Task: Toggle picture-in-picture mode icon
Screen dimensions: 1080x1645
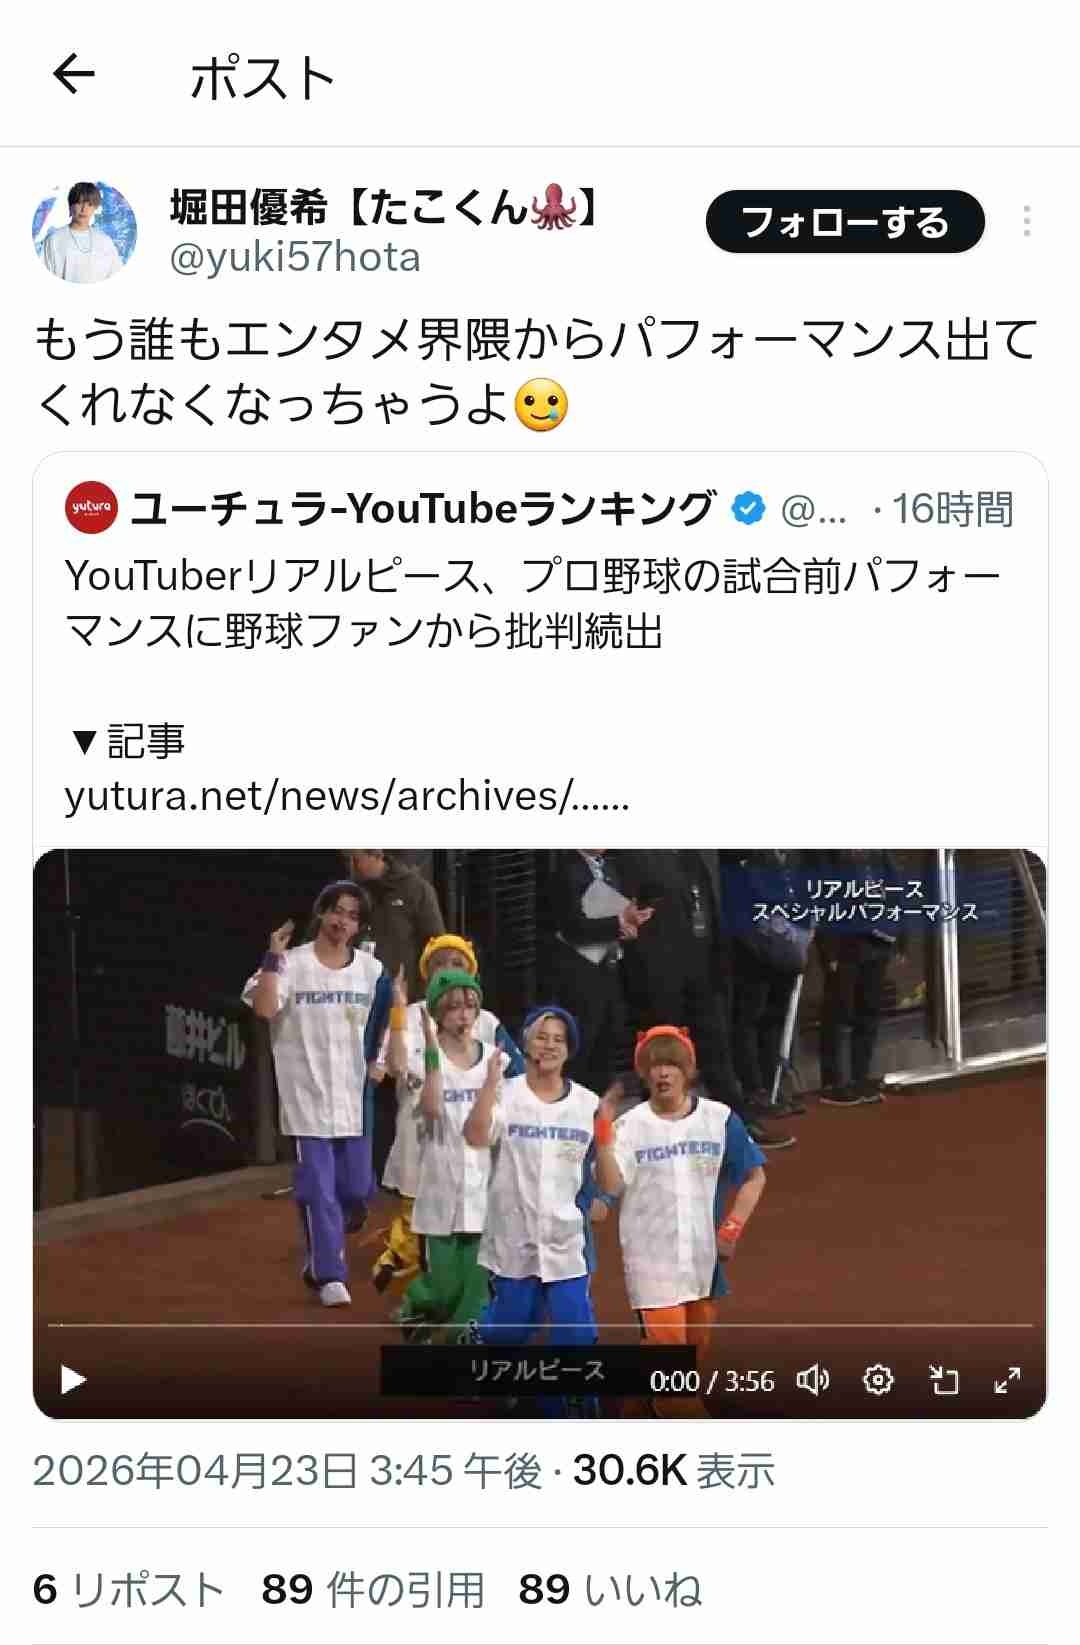Action: (943, 1380)
